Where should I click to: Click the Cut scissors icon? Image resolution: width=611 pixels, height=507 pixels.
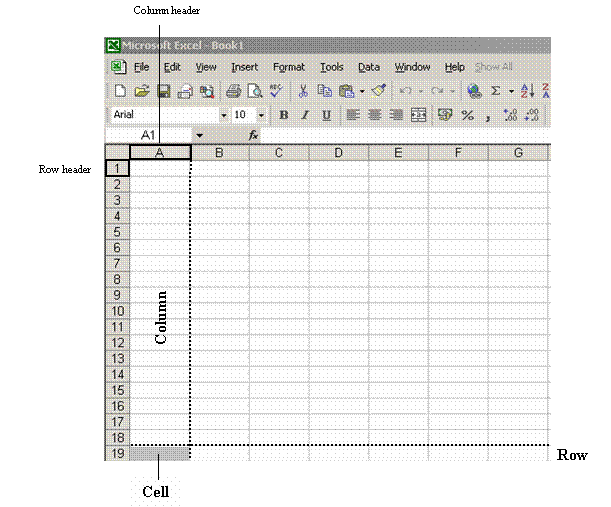coord(303,91)
